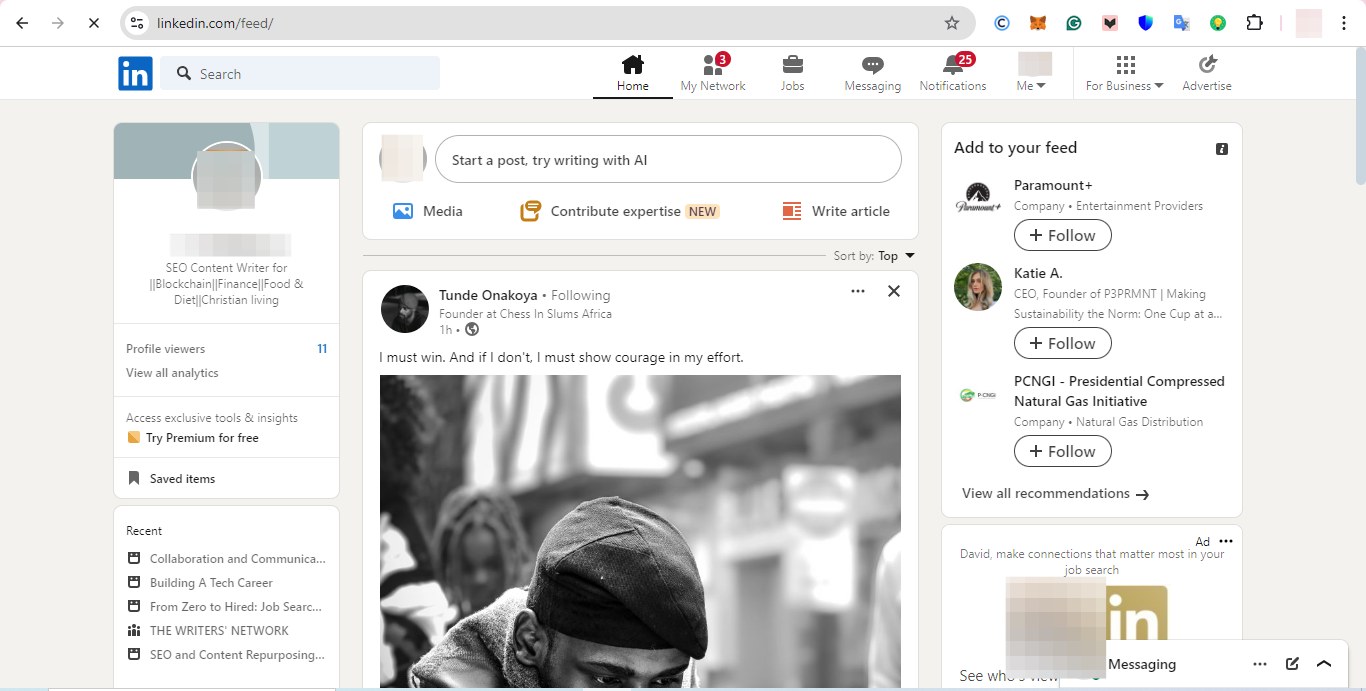
Task: Follow Paramount+ company
Action: (1062, 235)
